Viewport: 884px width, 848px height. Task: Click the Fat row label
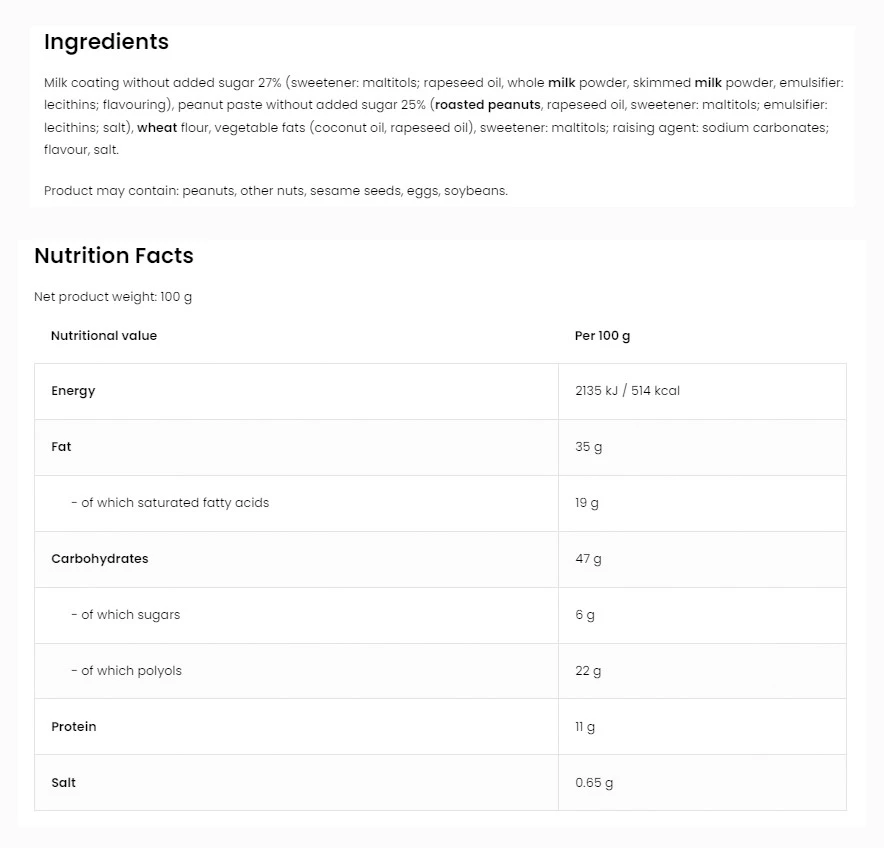coord(61,447)
